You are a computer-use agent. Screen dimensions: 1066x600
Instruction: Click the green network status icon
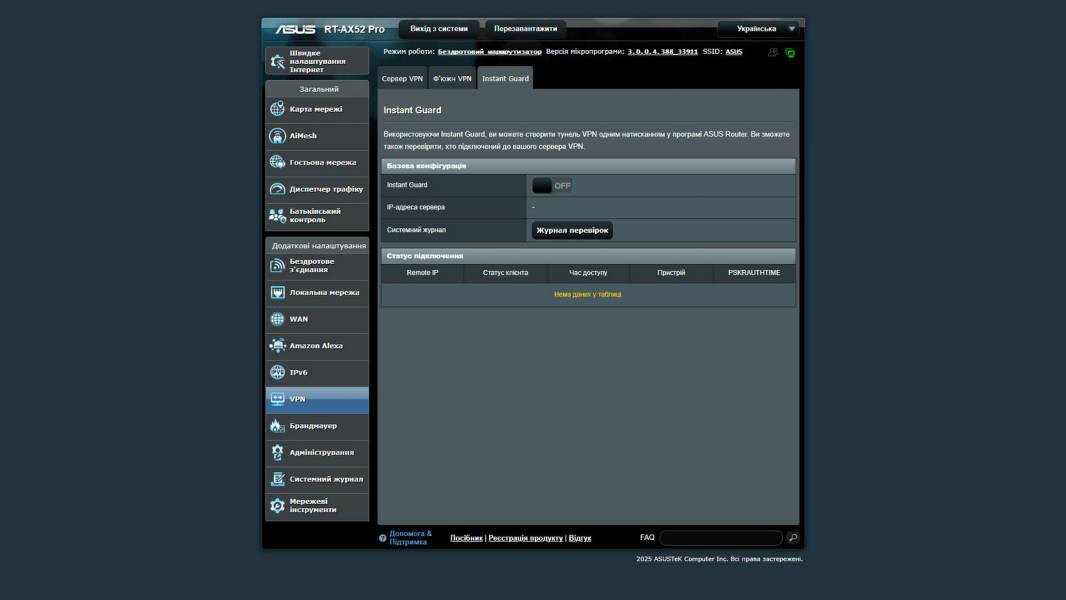(x=790, y=53)
